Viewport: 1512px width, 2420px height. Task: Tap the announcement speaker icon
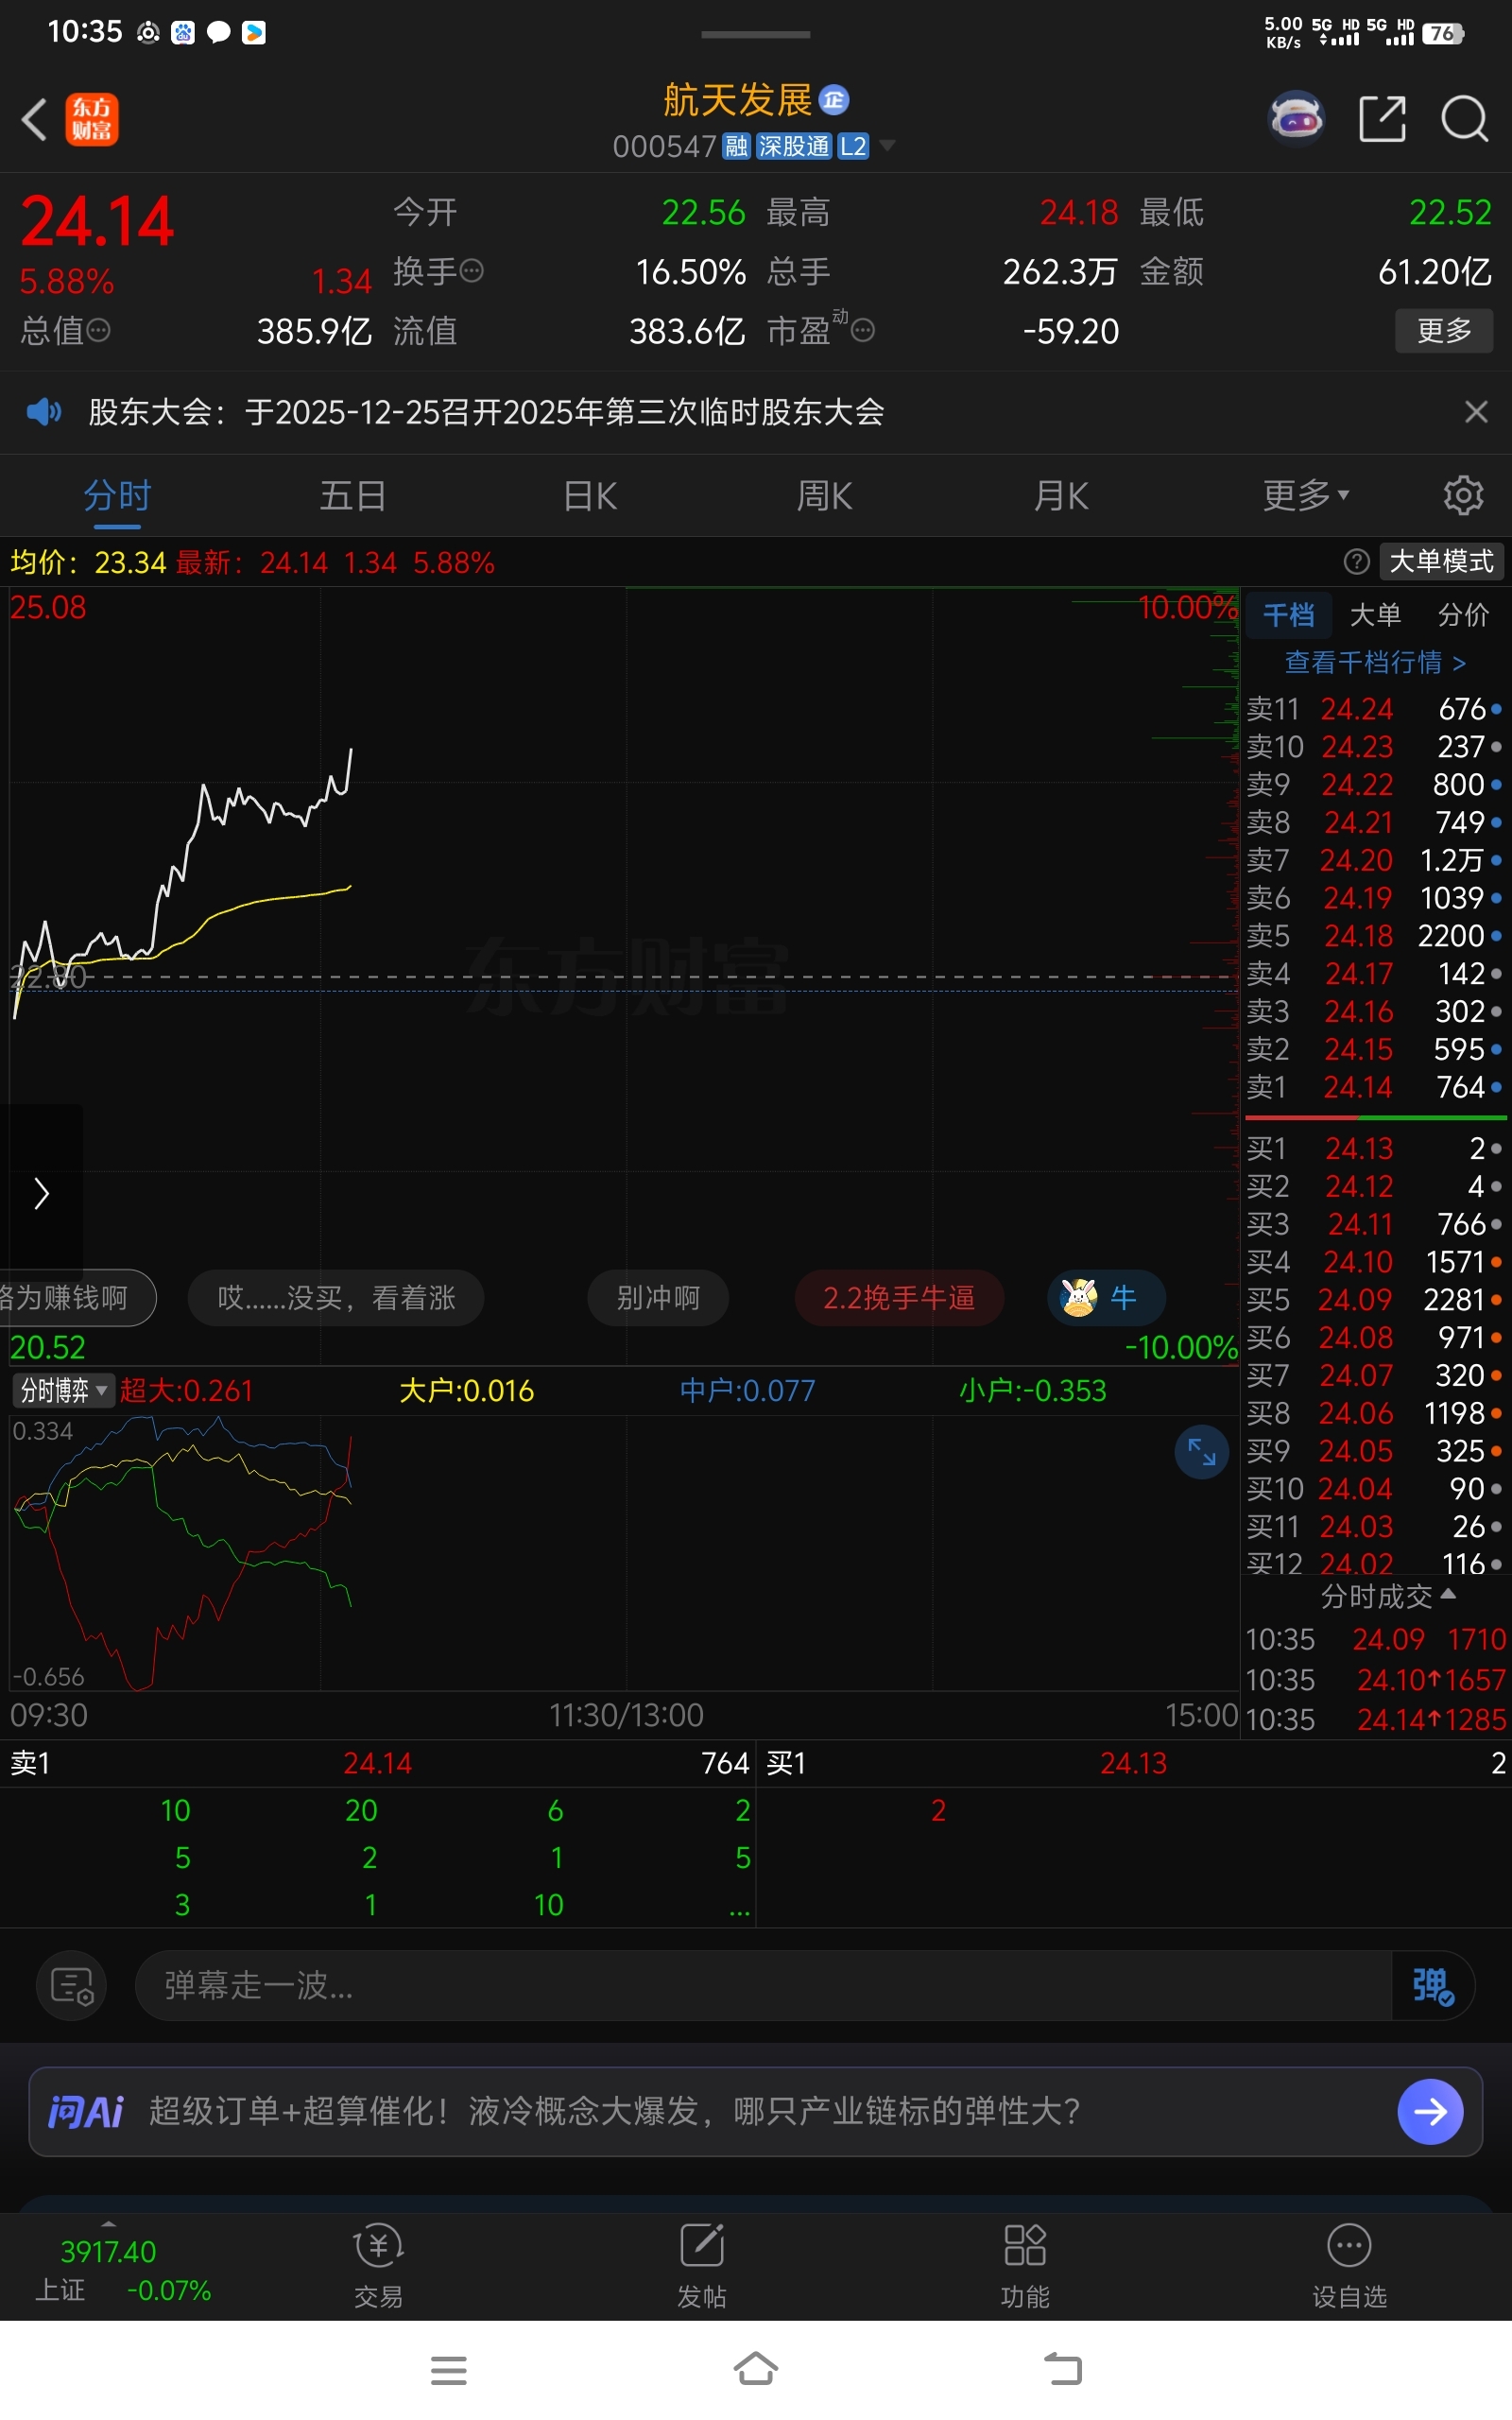44,412
